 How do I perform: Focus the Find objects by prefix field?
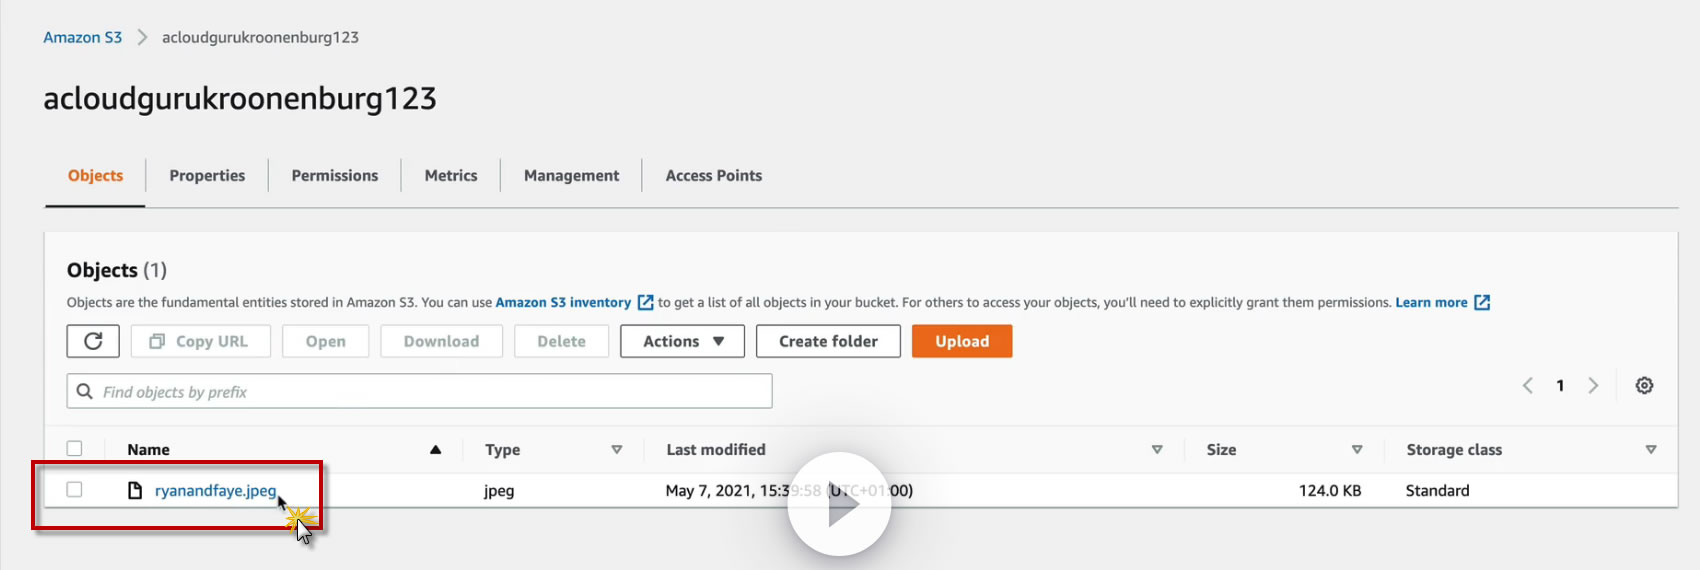tap(419, 391)
